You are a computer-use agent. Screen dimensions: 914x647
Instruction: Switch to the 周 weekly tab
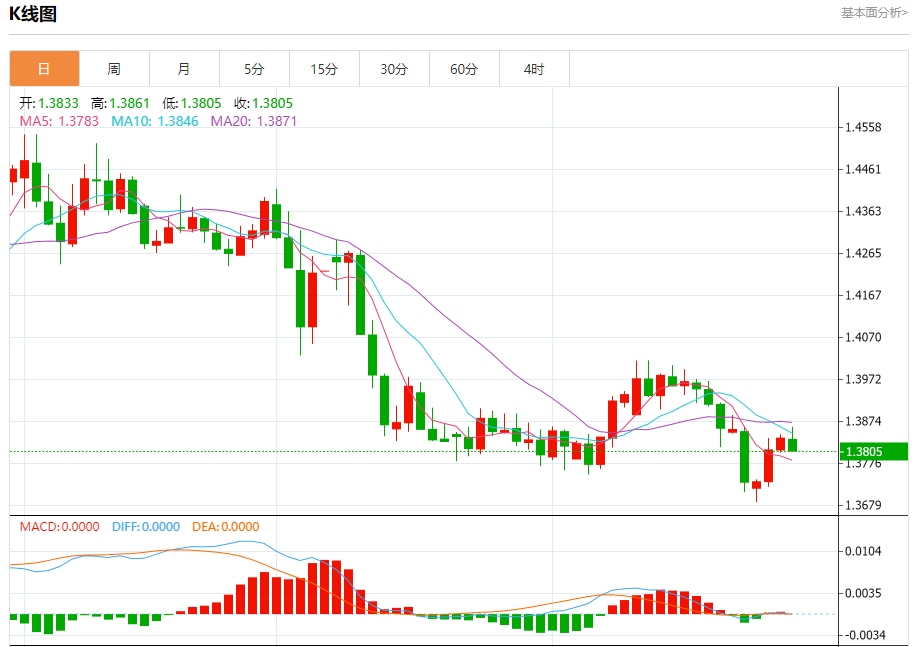pos(114,69)
